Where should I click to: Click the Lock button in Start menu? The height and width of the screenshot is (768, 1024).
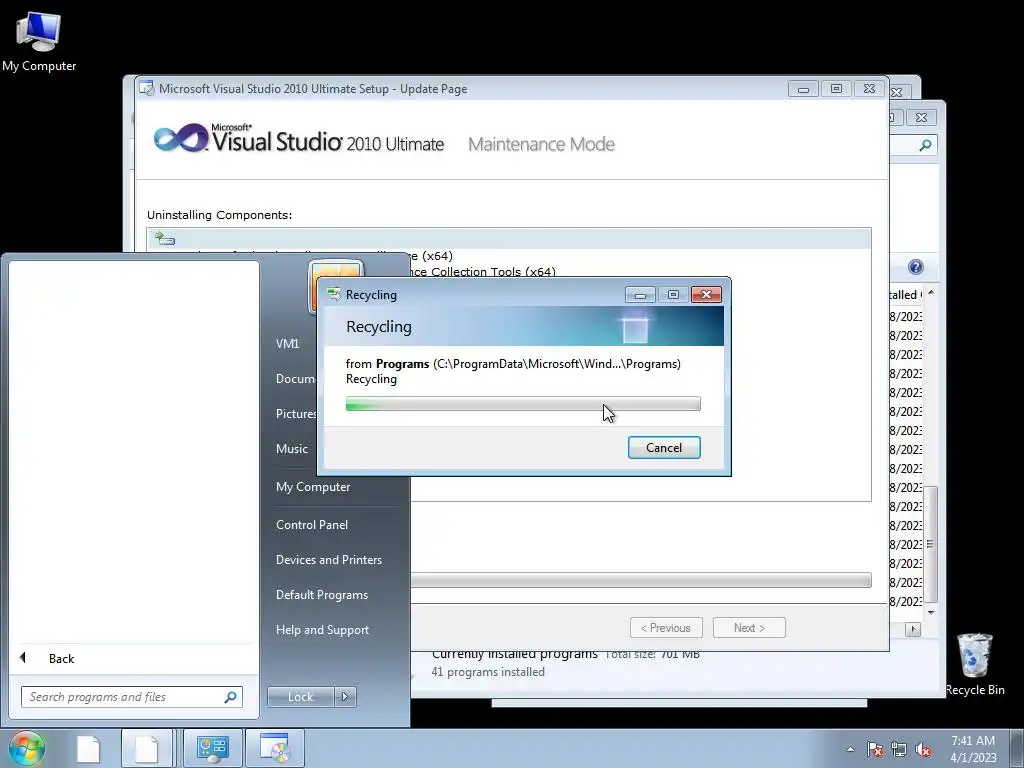tap(300, 697)
